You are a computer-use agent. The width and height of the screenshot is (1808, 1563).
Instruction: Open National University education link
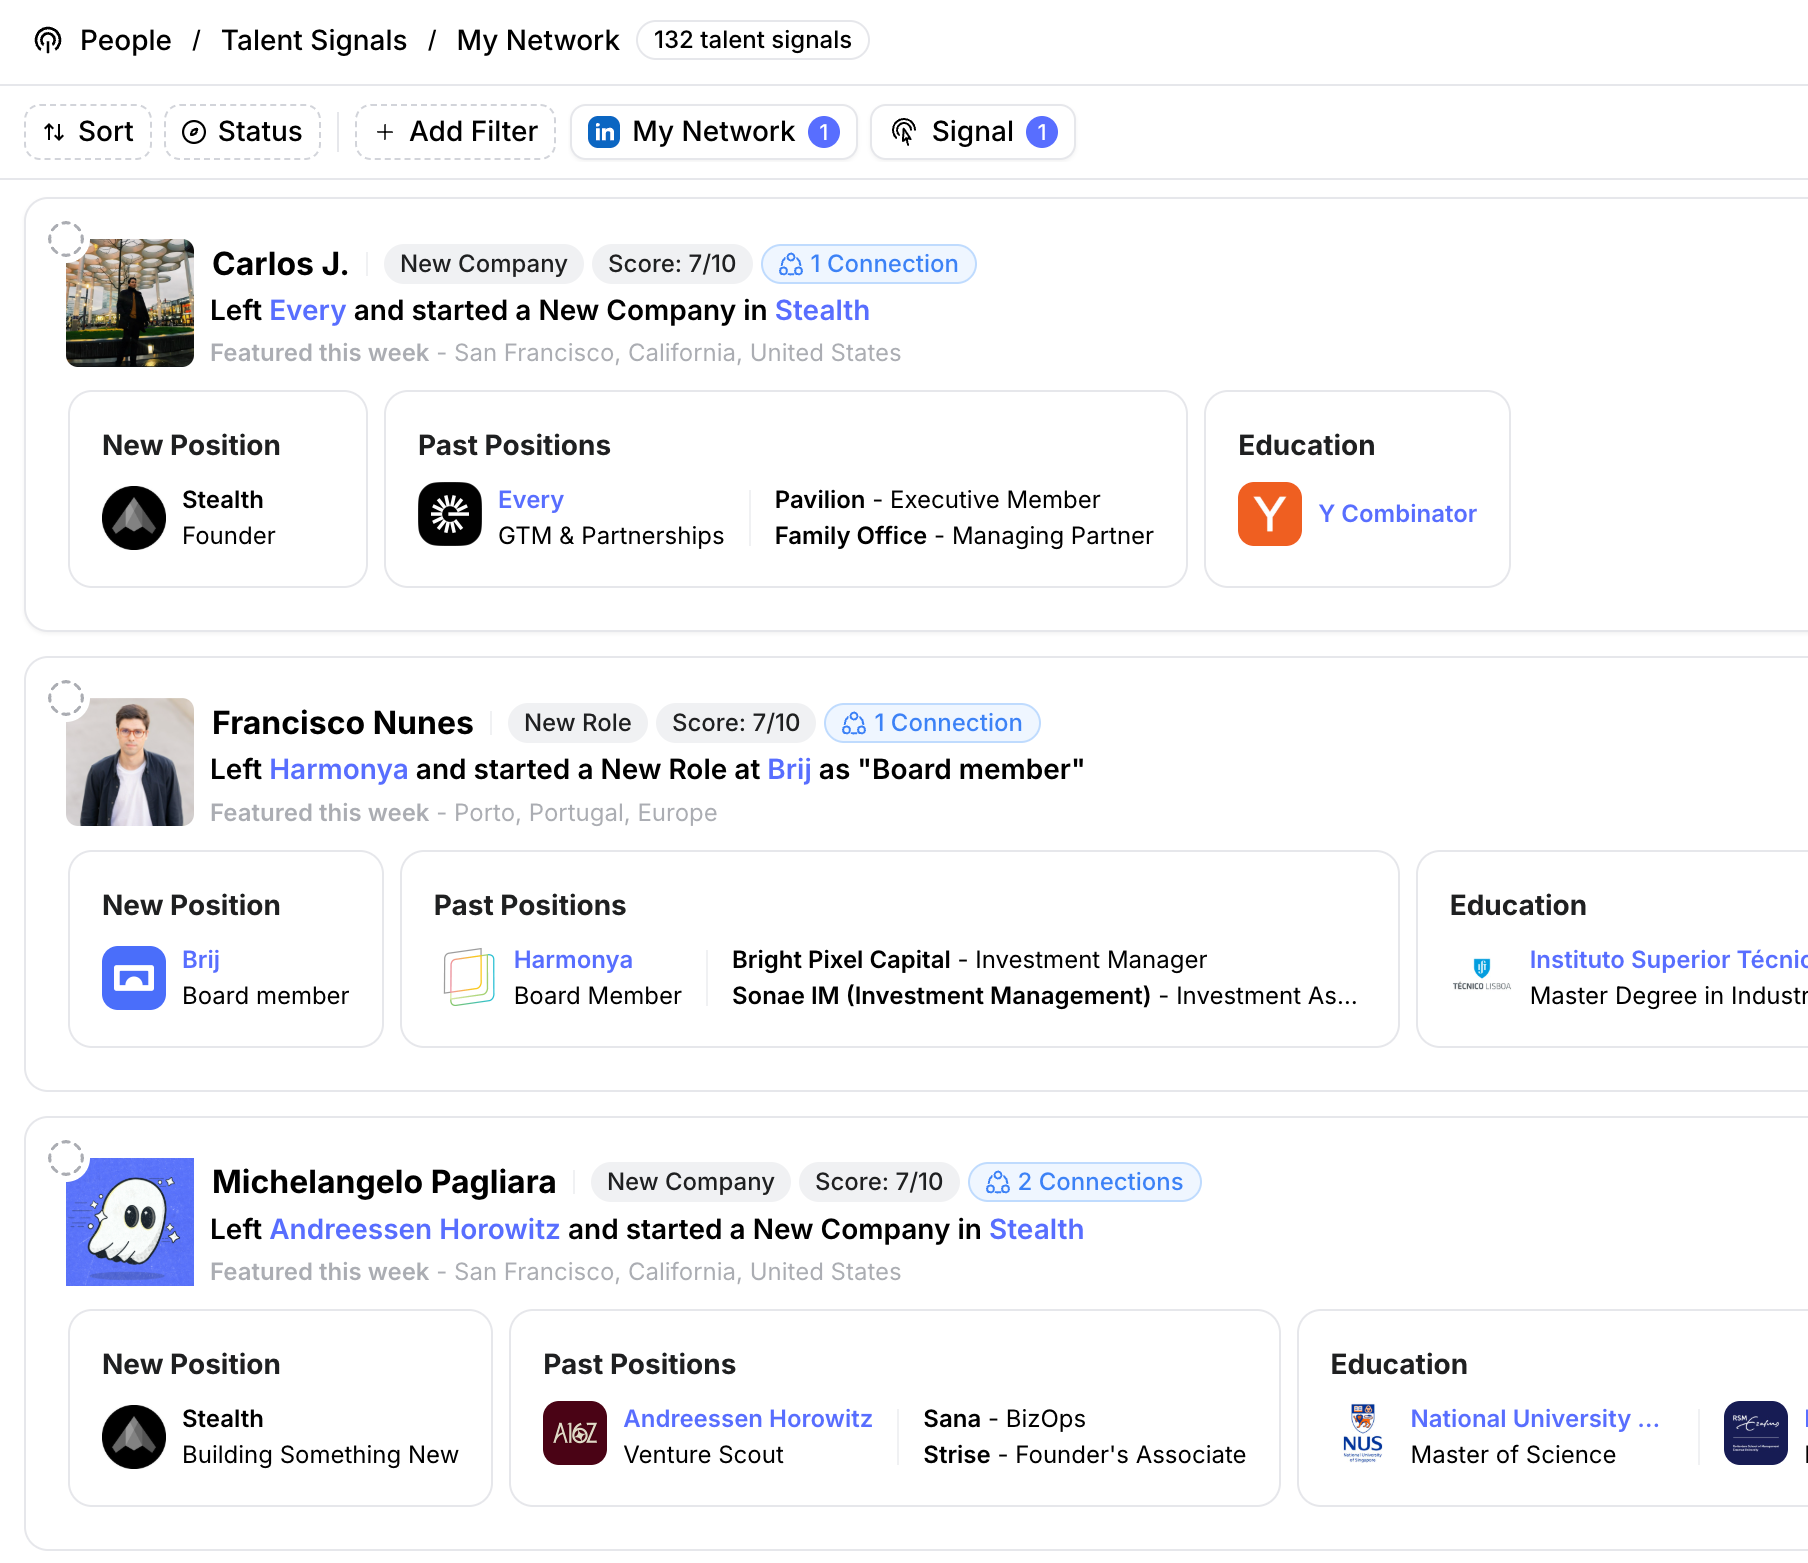pos(1535,1419)
